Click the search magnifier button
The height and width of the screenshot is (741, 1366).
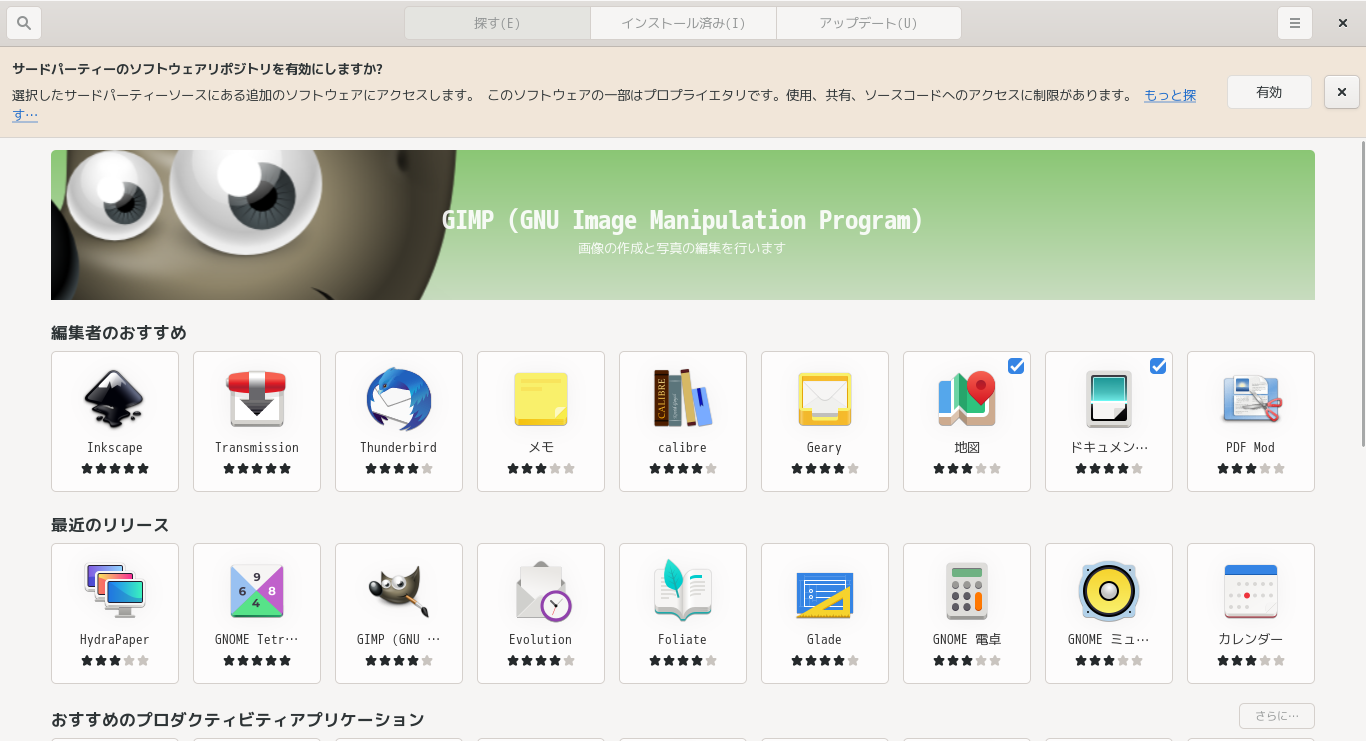click(24, 23)
